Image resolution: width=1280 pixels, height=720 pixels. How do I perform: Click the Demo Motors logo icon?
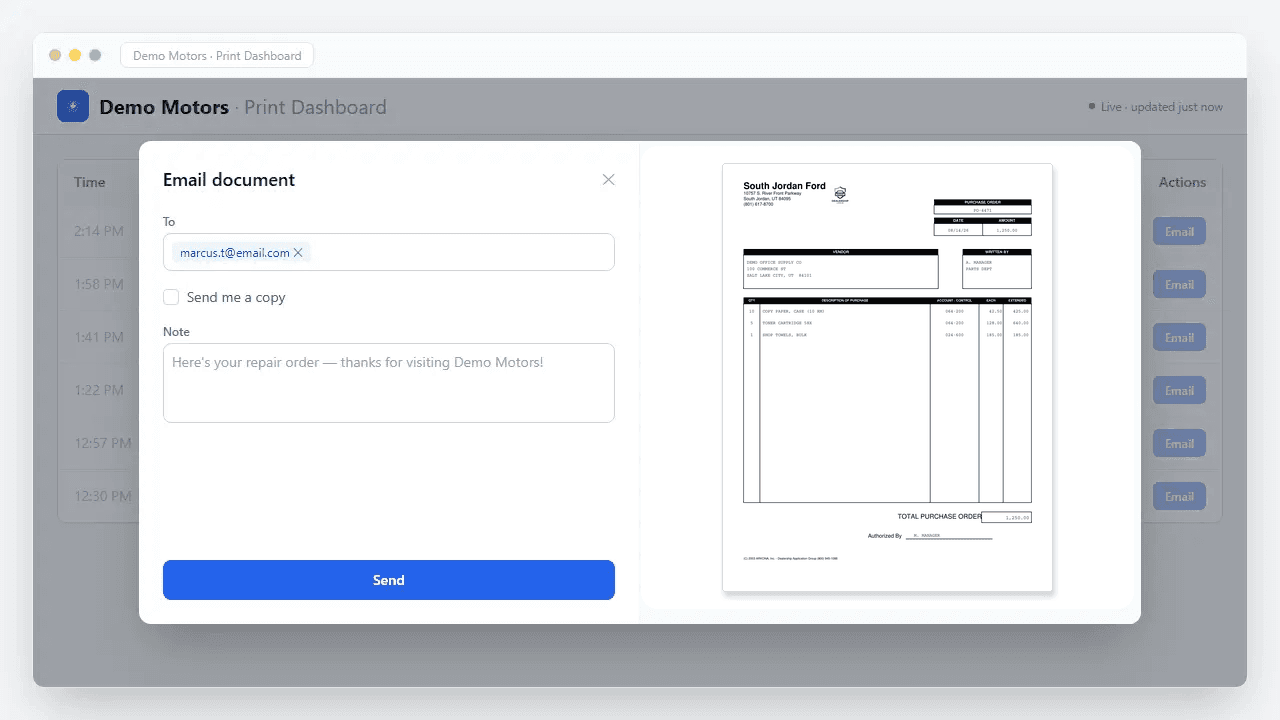73,107
